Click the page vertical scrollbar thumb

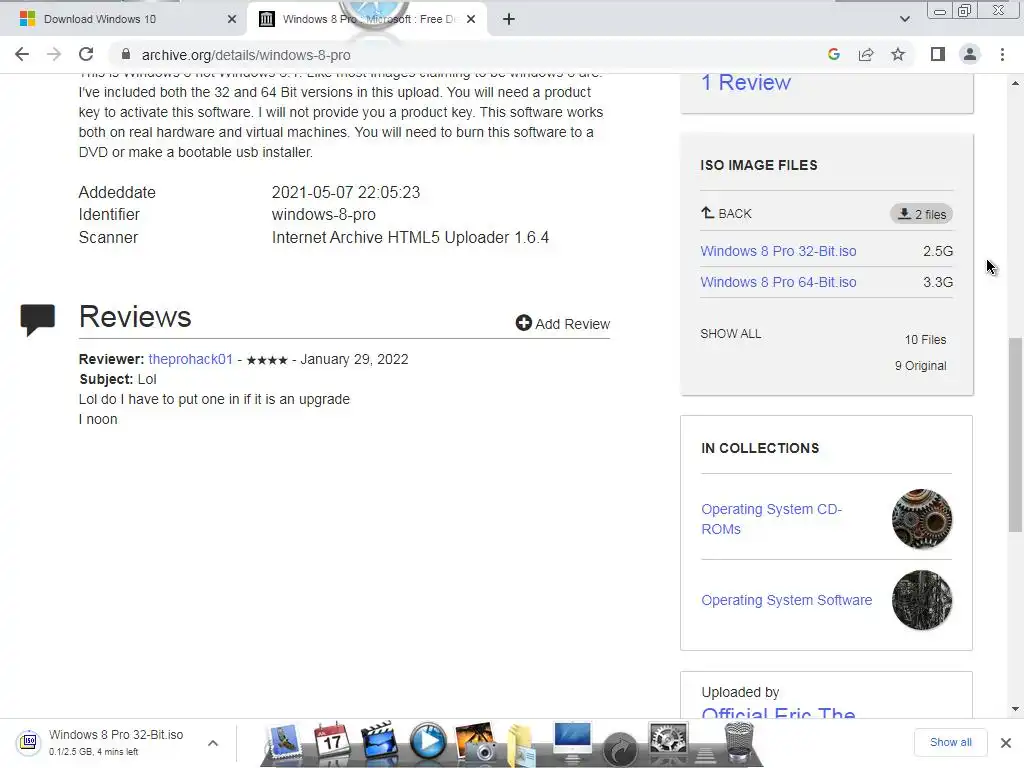click(1015, 434)
